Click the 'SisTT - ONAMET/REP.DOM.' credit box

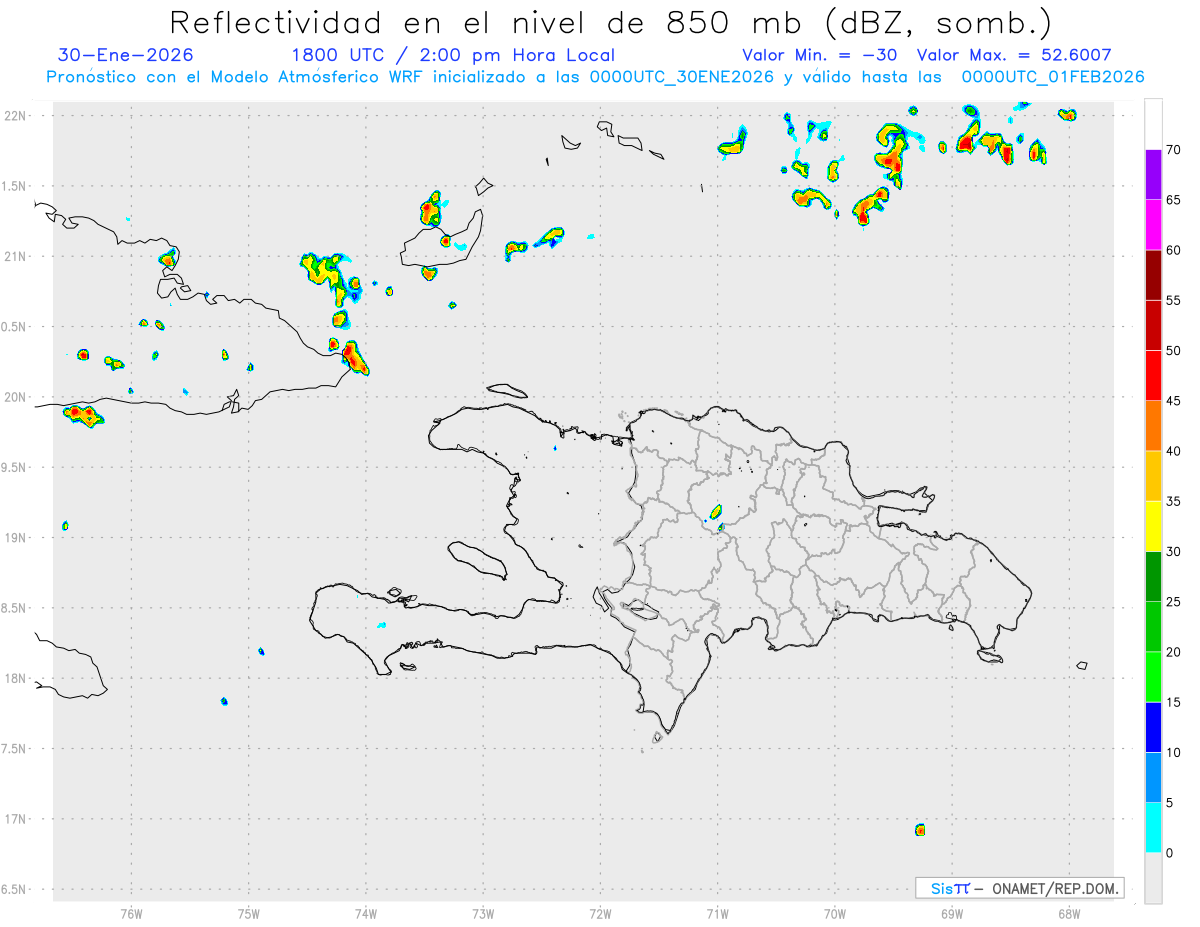coord(1019,888)
